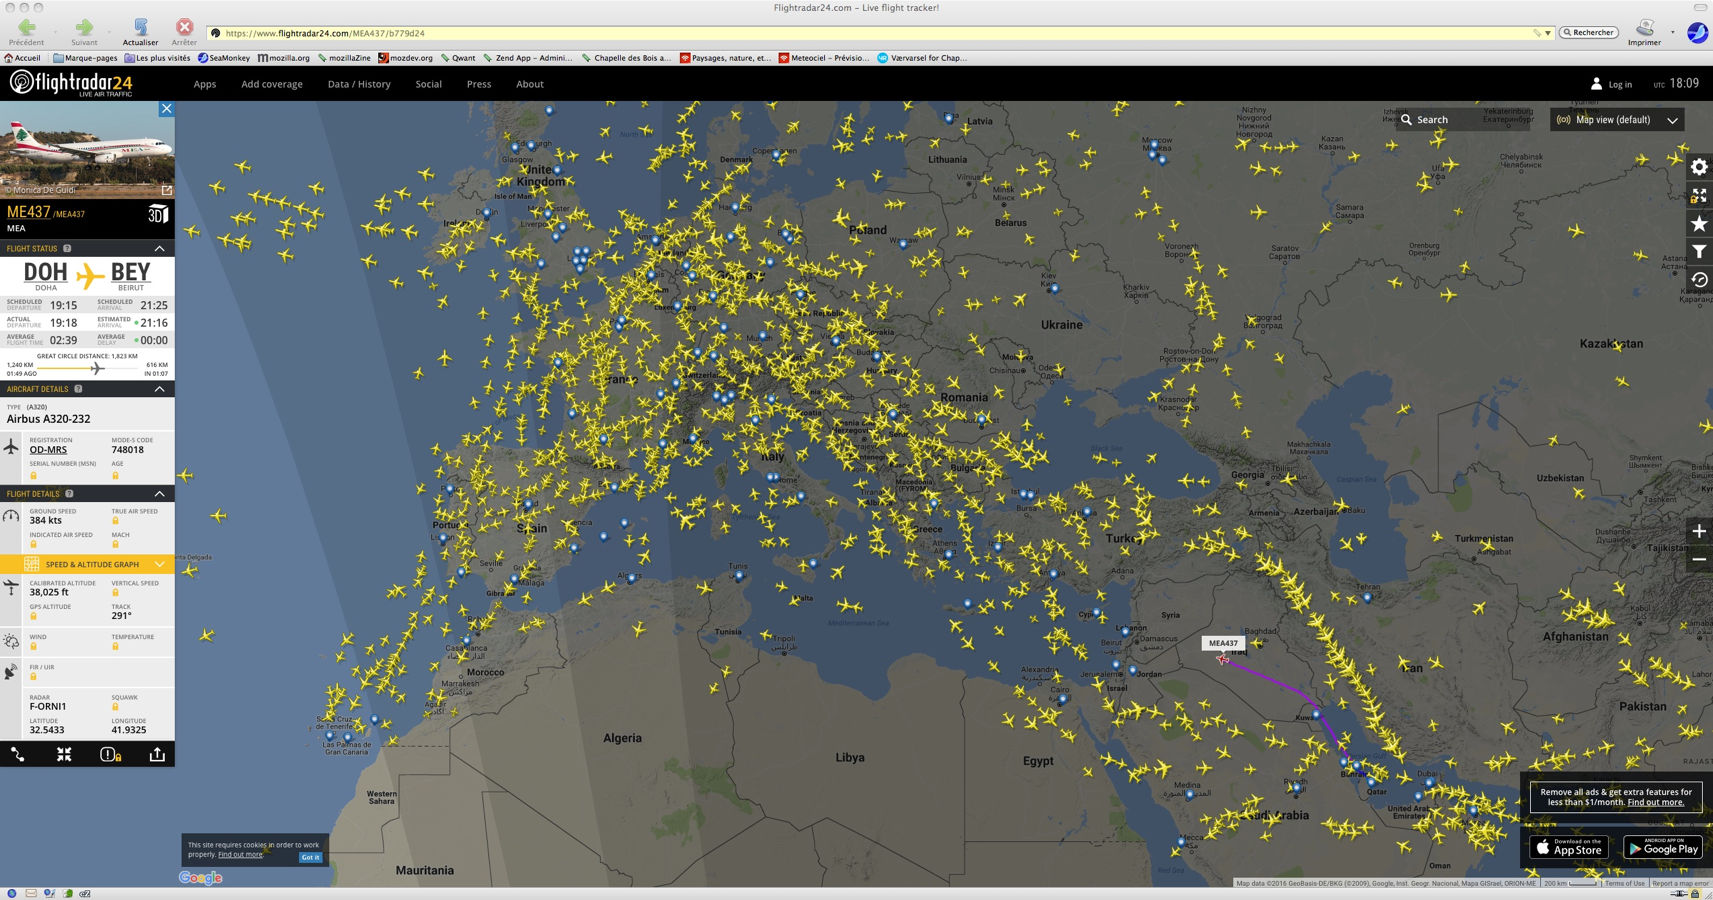Click the browser Rechercher search box

pyautogui.click(x=1589, y=33)
